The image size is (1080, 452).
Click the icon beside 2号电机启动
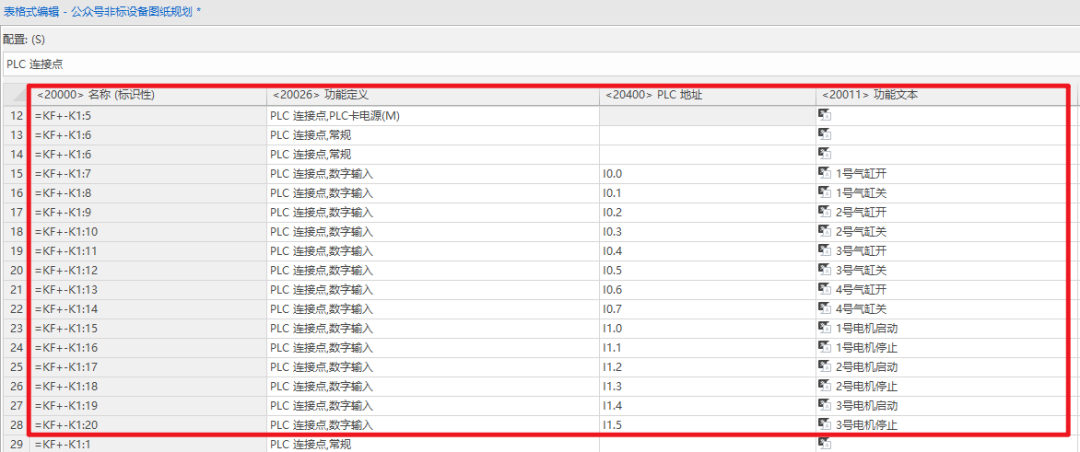point(824,366)
